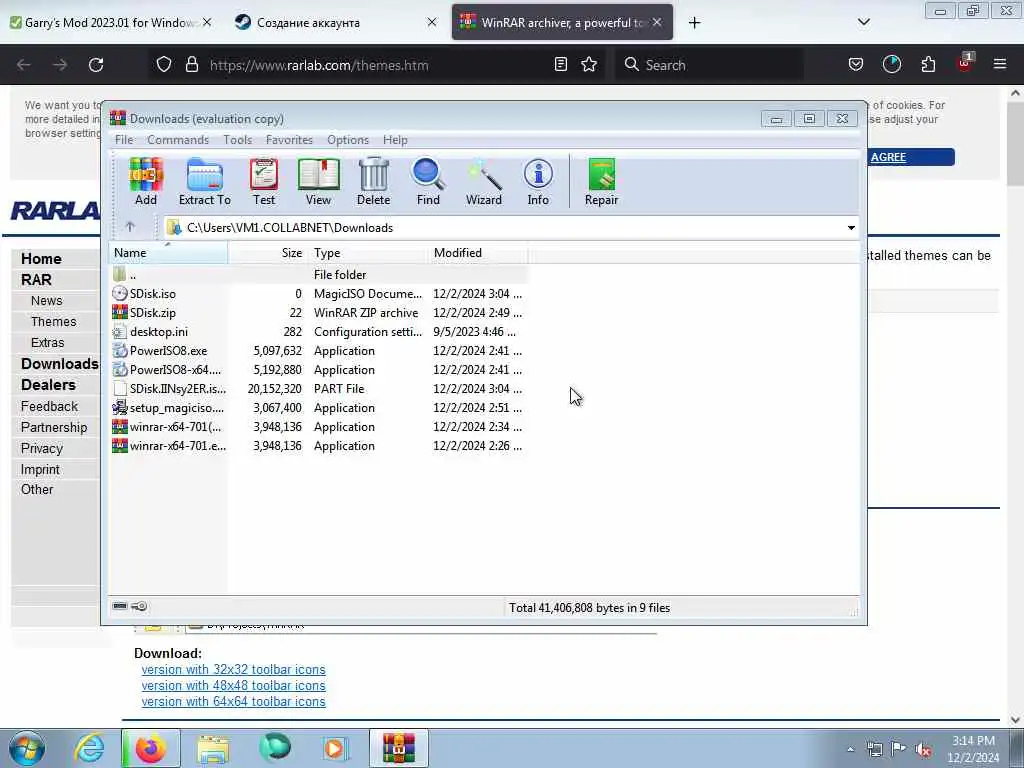Screen dimensions: 1024x768
Task: Open Windows Explorer folder on taskbar
Action: (213, 748)
